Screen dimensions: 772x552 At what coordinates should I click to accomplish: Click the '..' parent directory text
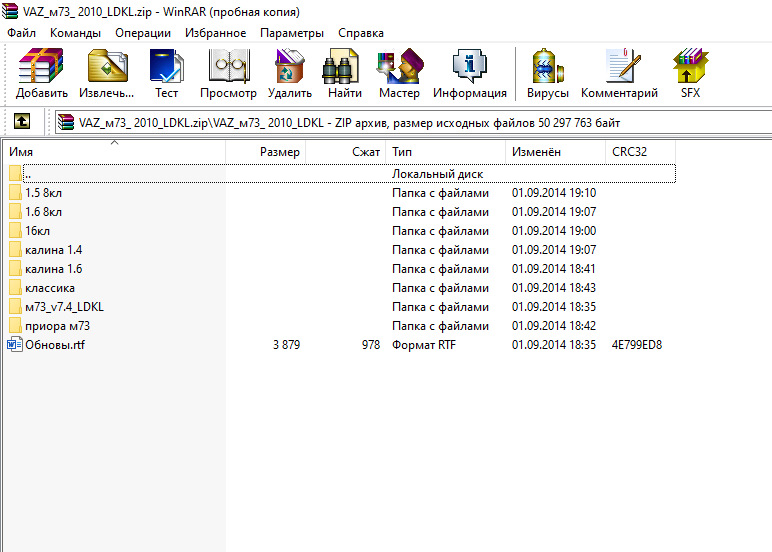pyautogui.click(x=28, y=174)
